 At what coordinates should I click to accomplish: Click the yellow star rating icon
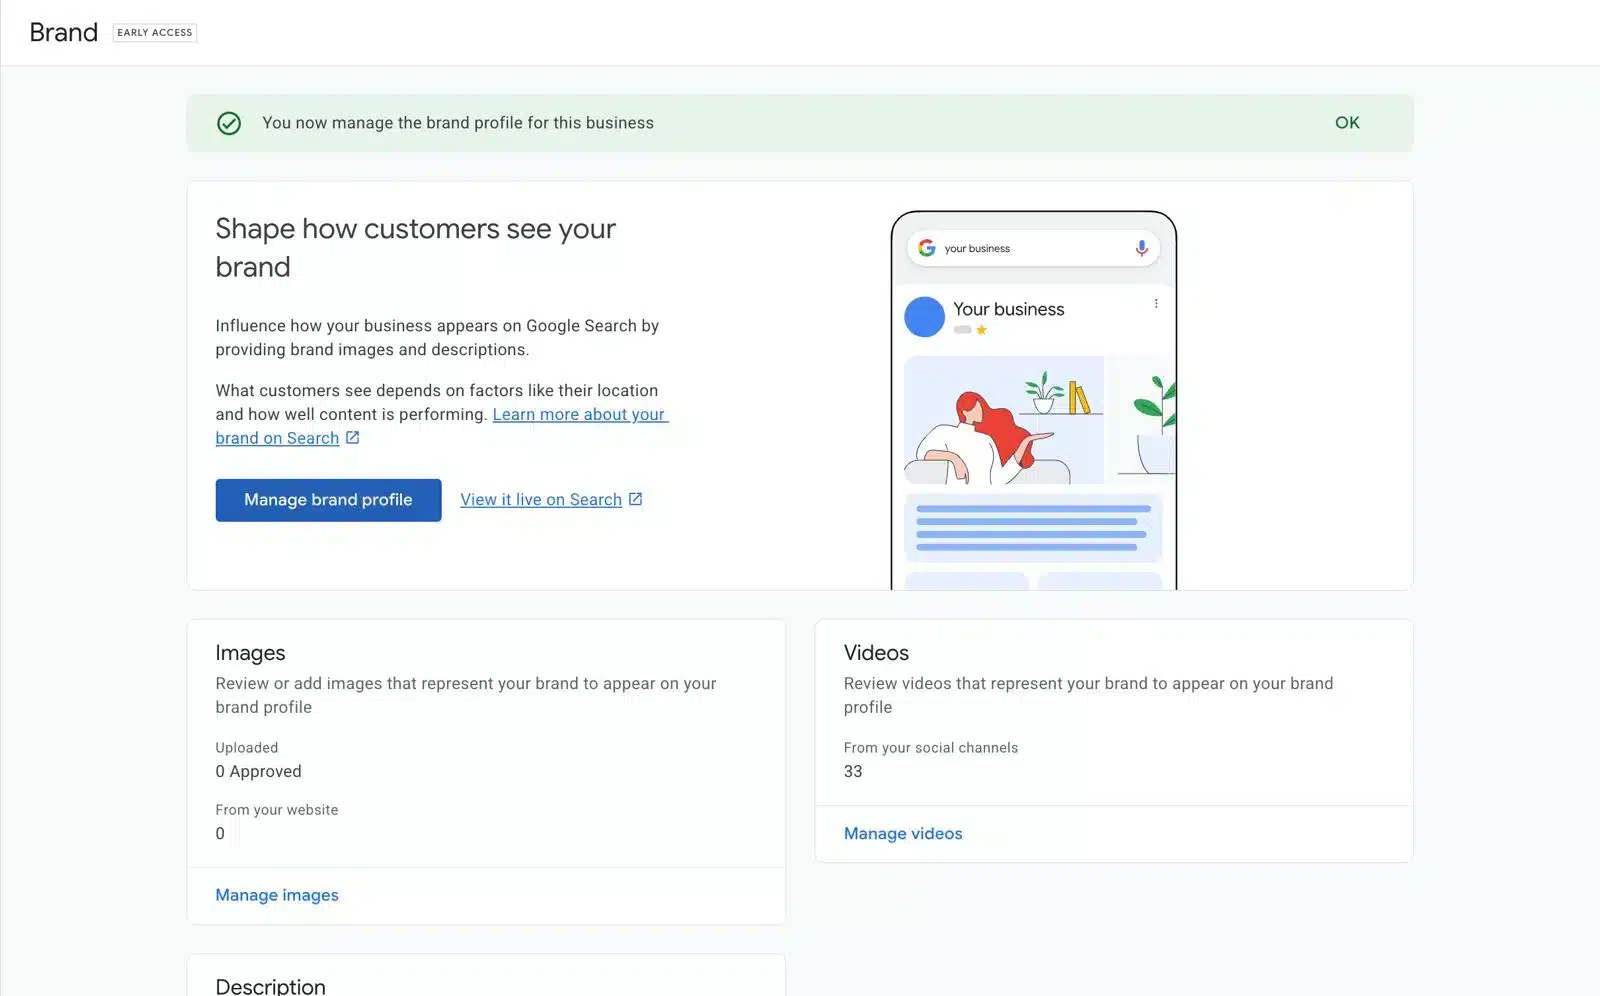click(982, 330)
